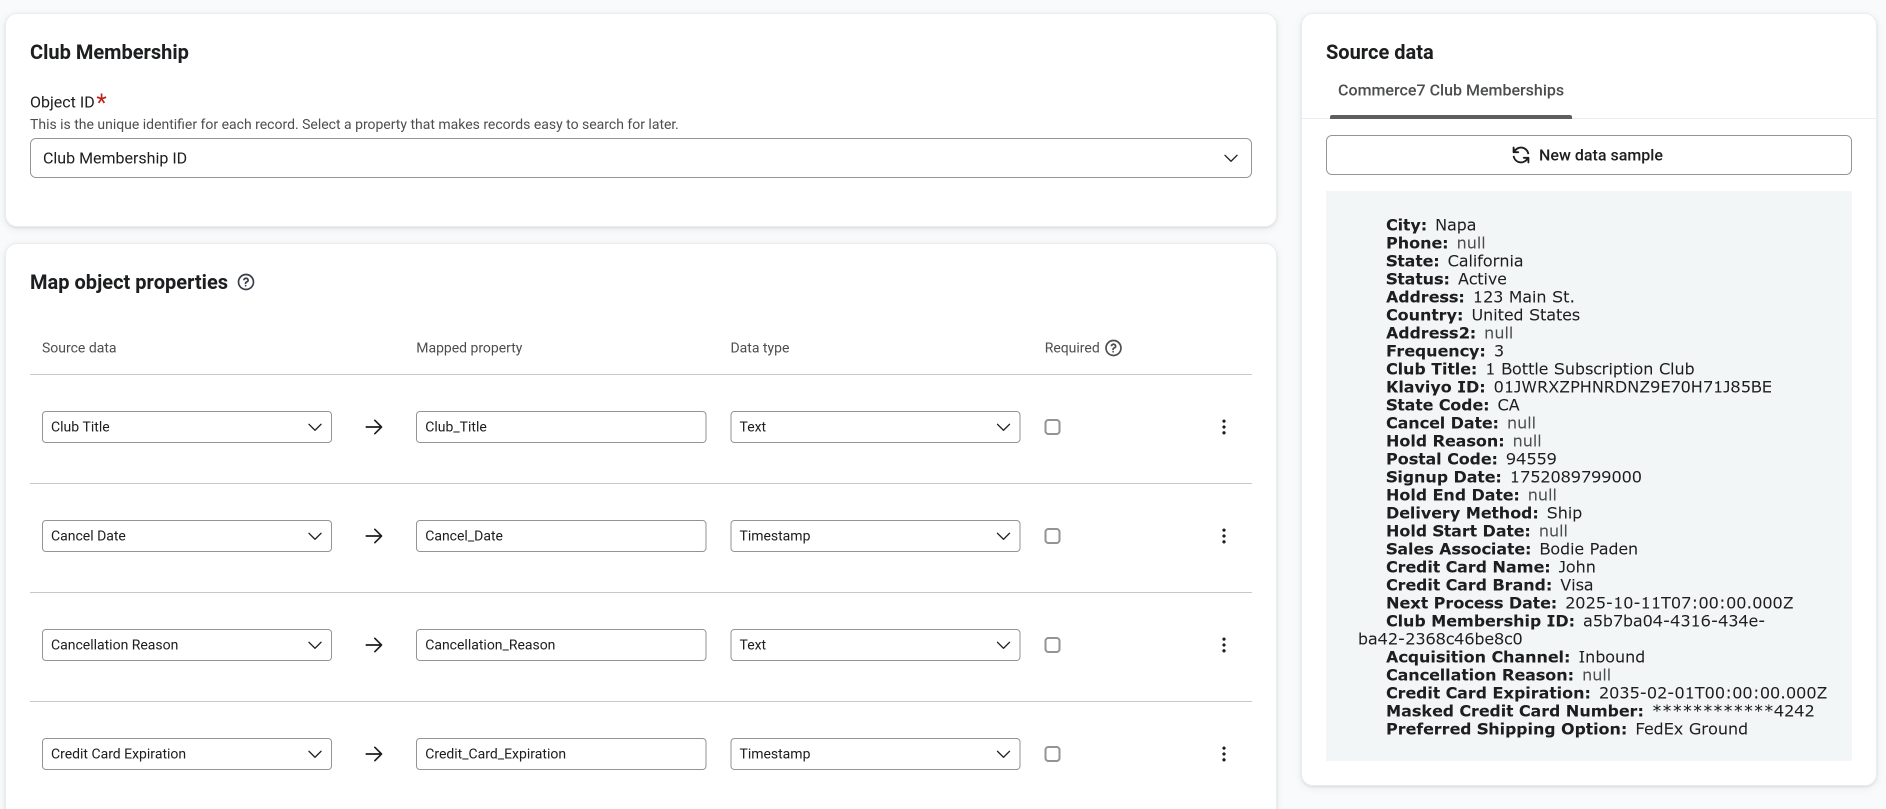Edit Cancel_Date mapped property field
The width and height of the screenshot is (1886, 809).
(561, 536)
